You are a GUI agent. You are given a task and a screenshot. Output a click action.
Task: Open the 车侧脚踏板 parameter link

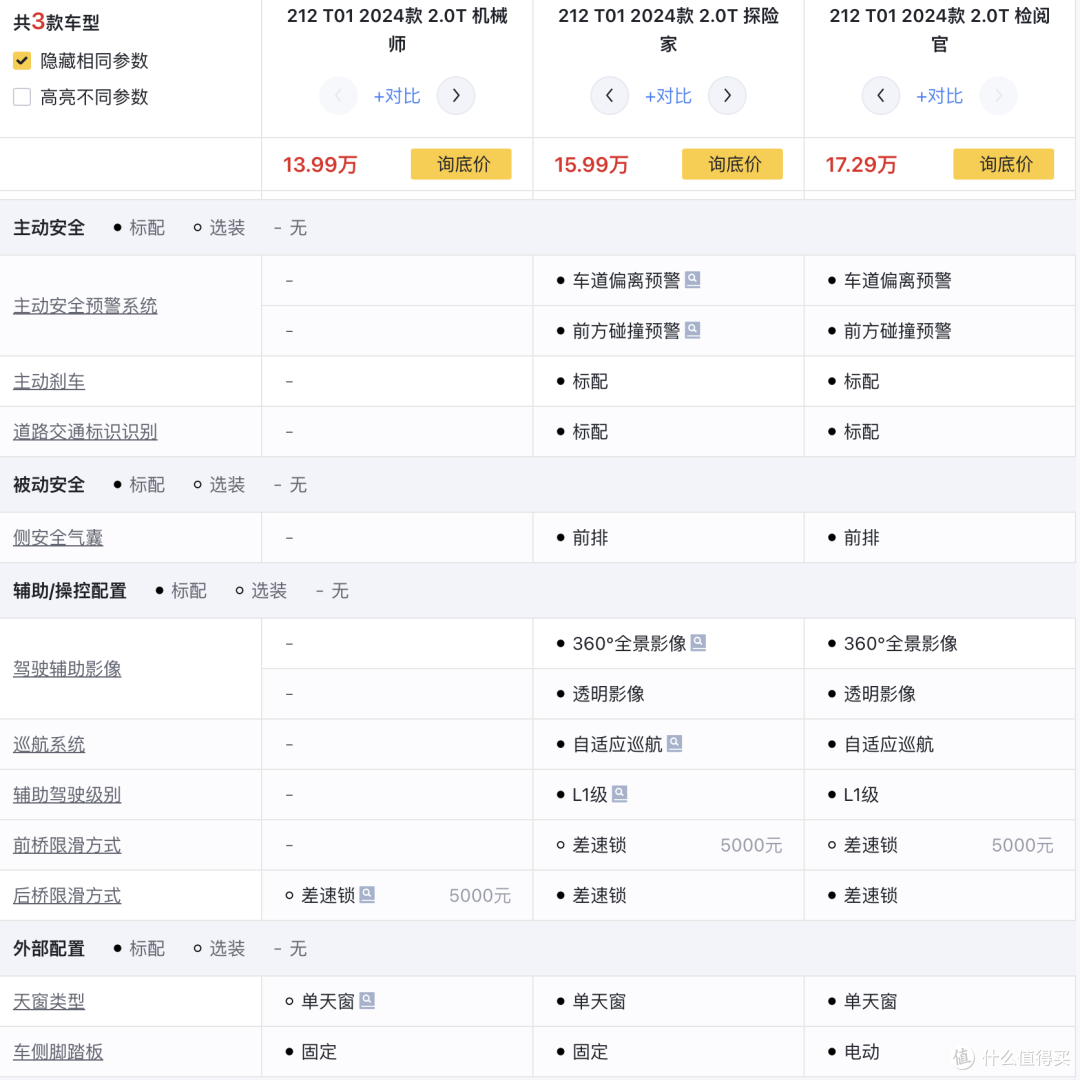pos(58,1052)
